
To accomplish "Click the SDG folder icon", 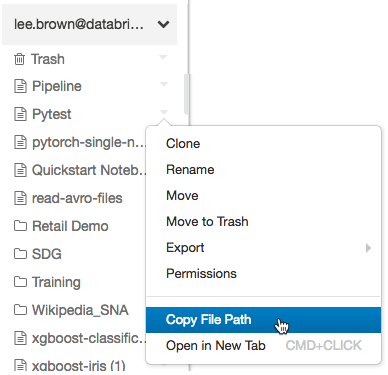I will (20, 254).
